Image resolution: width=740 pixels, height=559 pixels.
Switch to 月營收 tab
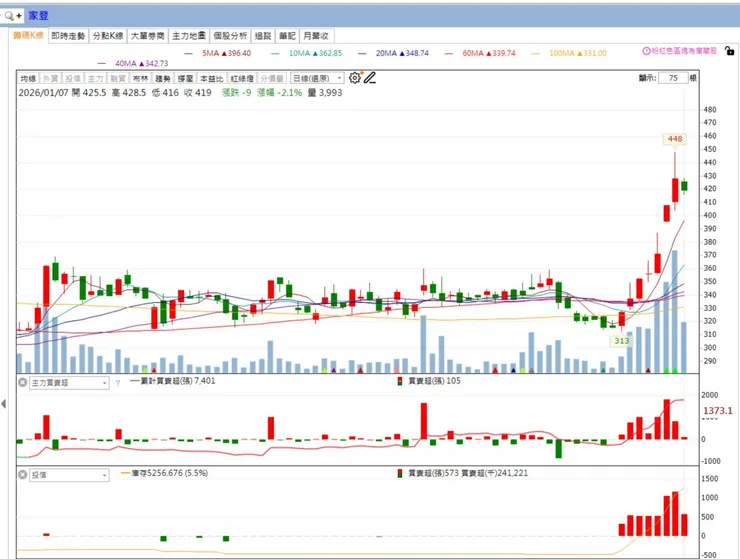pos(316,36)
